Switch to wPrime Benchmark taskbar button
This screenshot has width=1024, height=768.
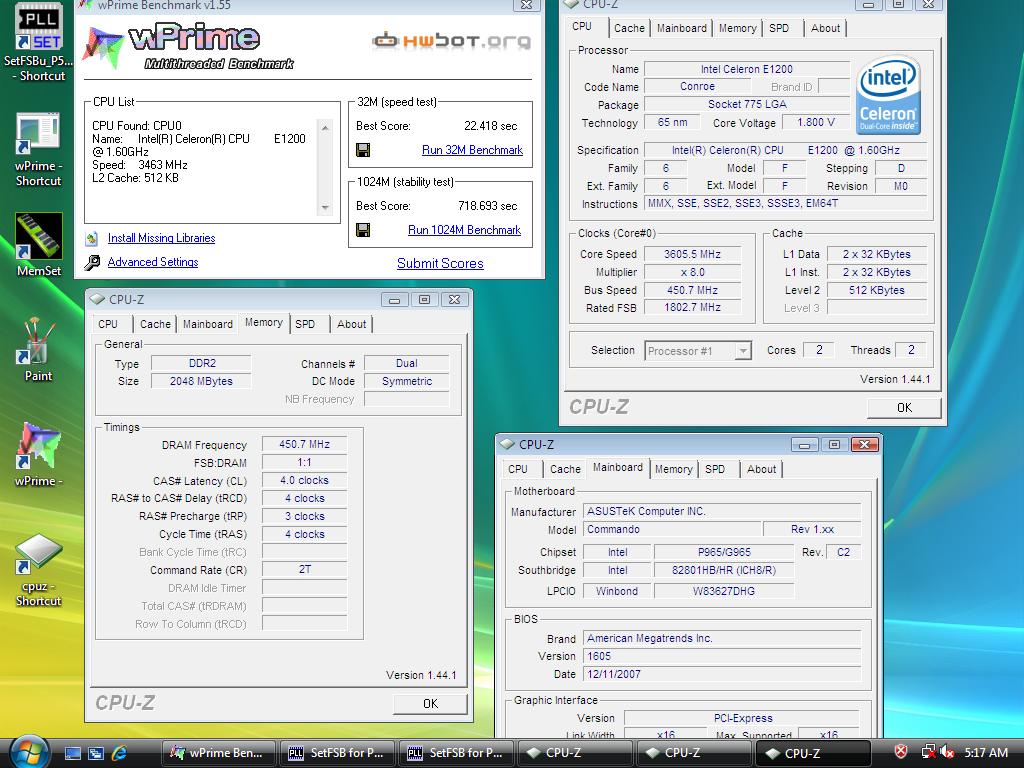pos(217,753)
